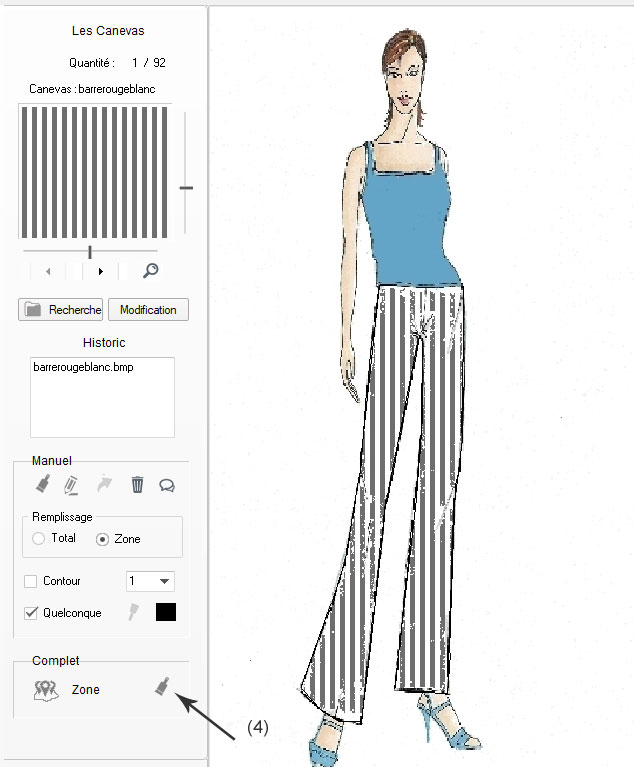Click the map zone icon in Complet
Viewport: 634px width, 767px height.
click(46, 689)
